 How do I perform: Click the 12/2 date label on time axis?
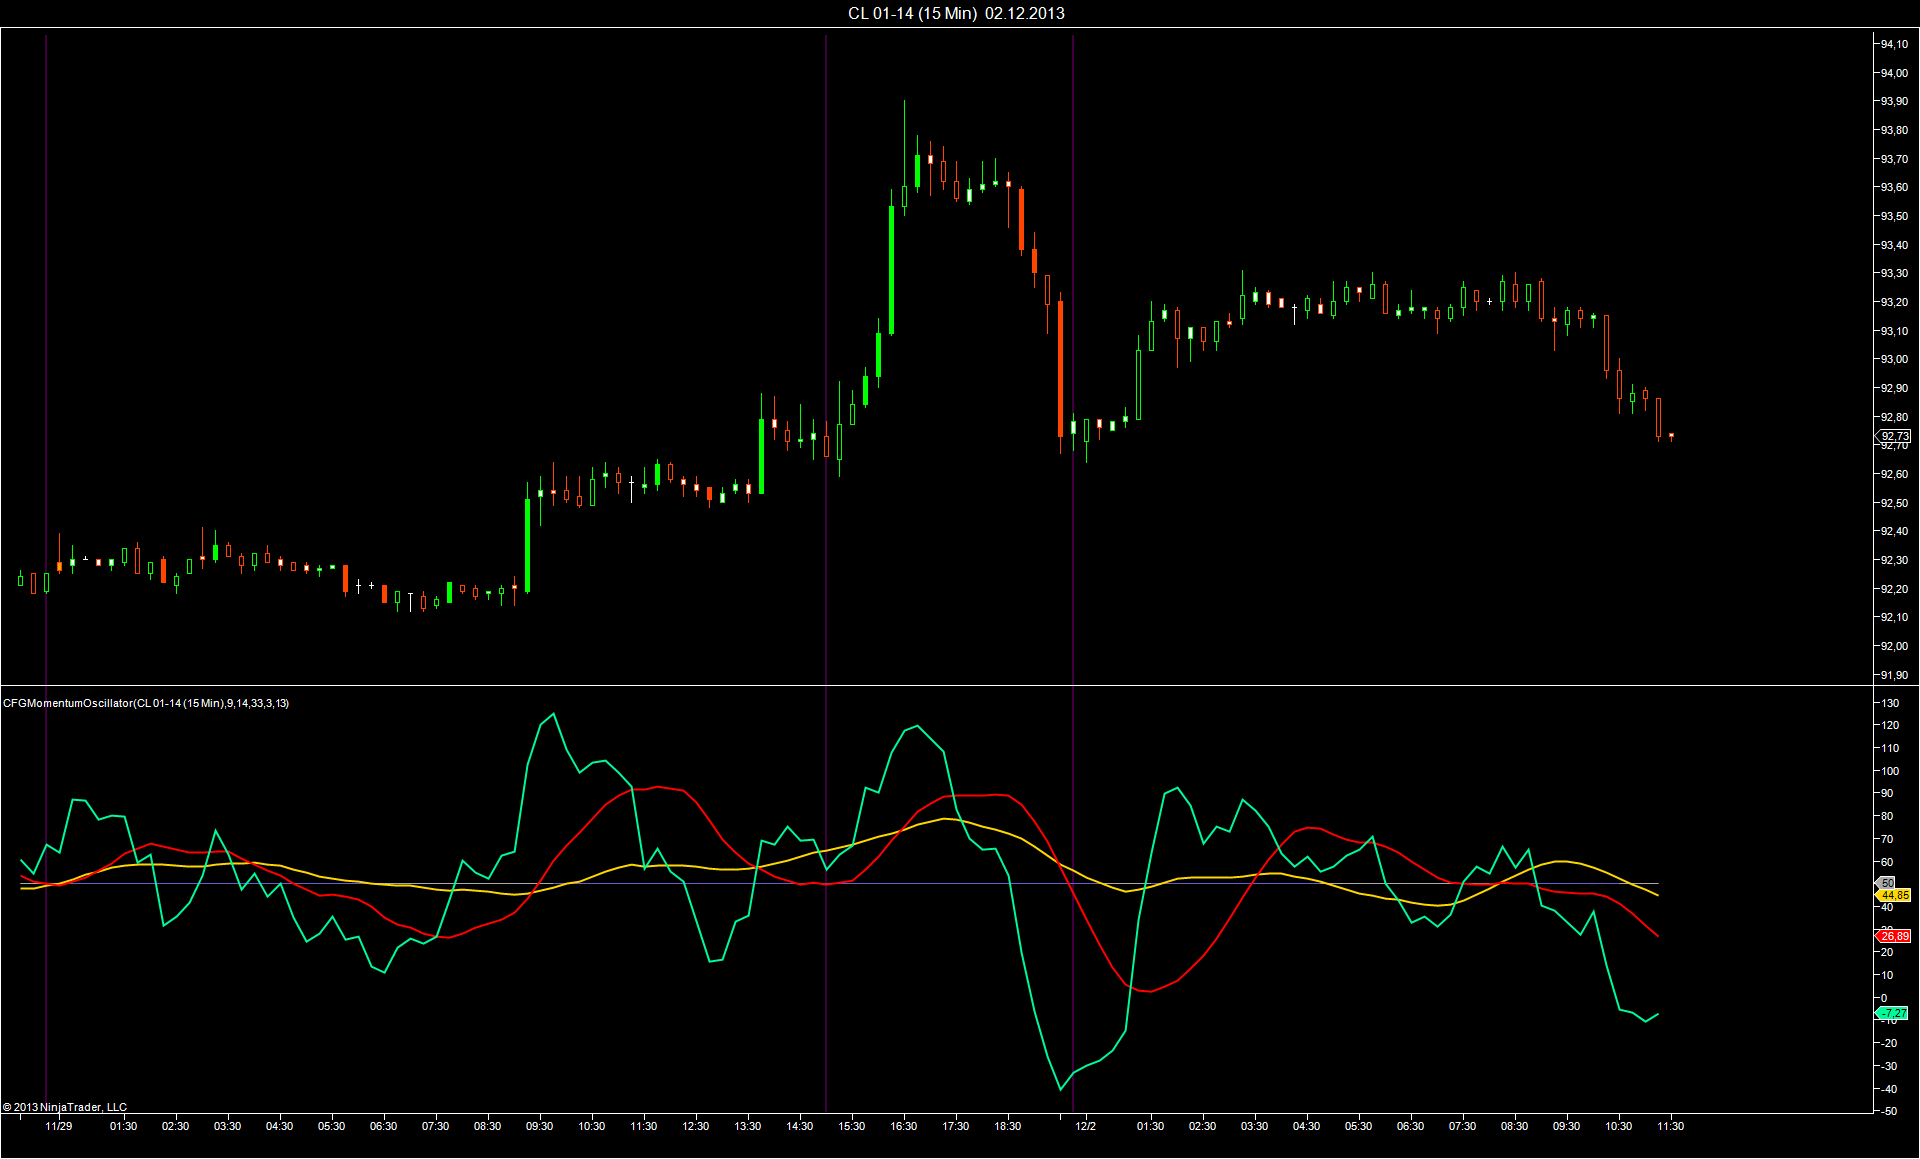tap(1085, 1126)
